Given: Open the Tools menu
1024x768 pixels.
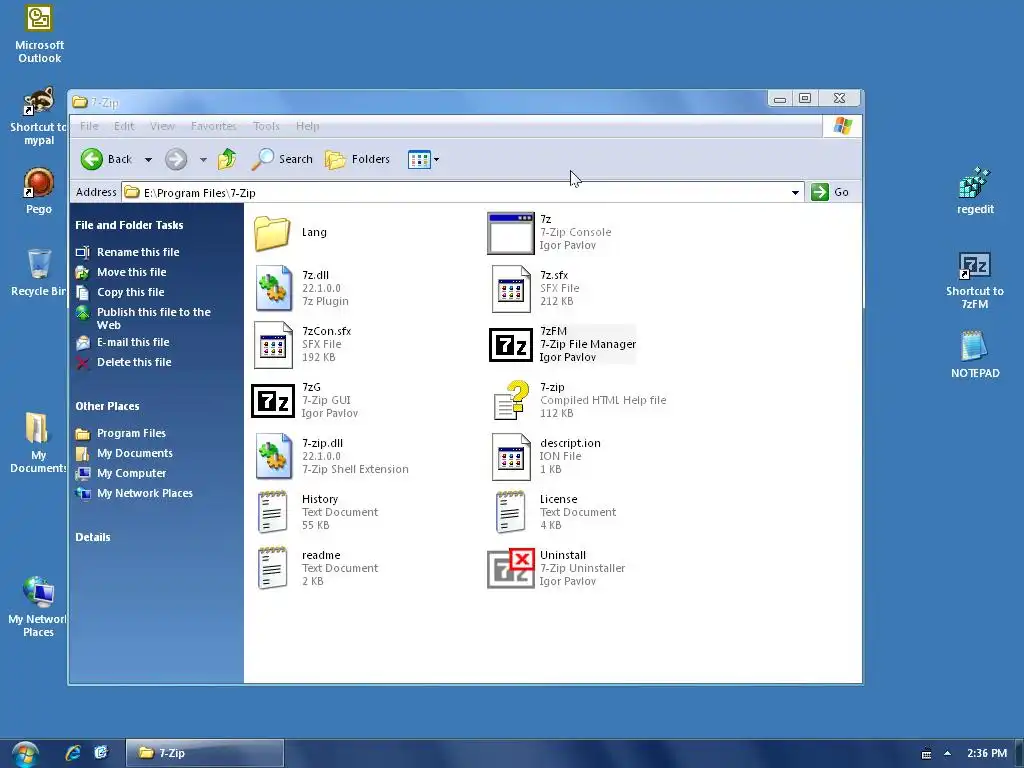Looking at the screenshot, I should (266, 126).
